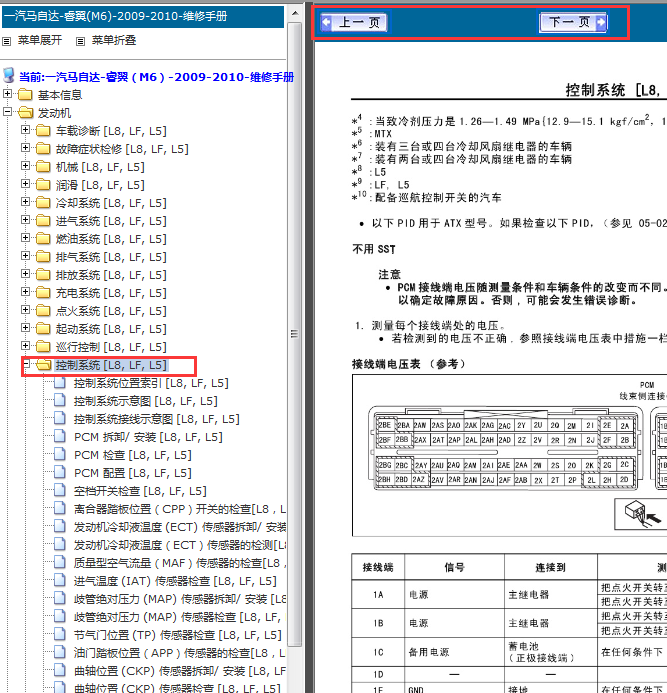This screenshot has width=667, height=693.
Task: Expand the 润滑 [L8, LF, L5] node
Action: point(25,184)
